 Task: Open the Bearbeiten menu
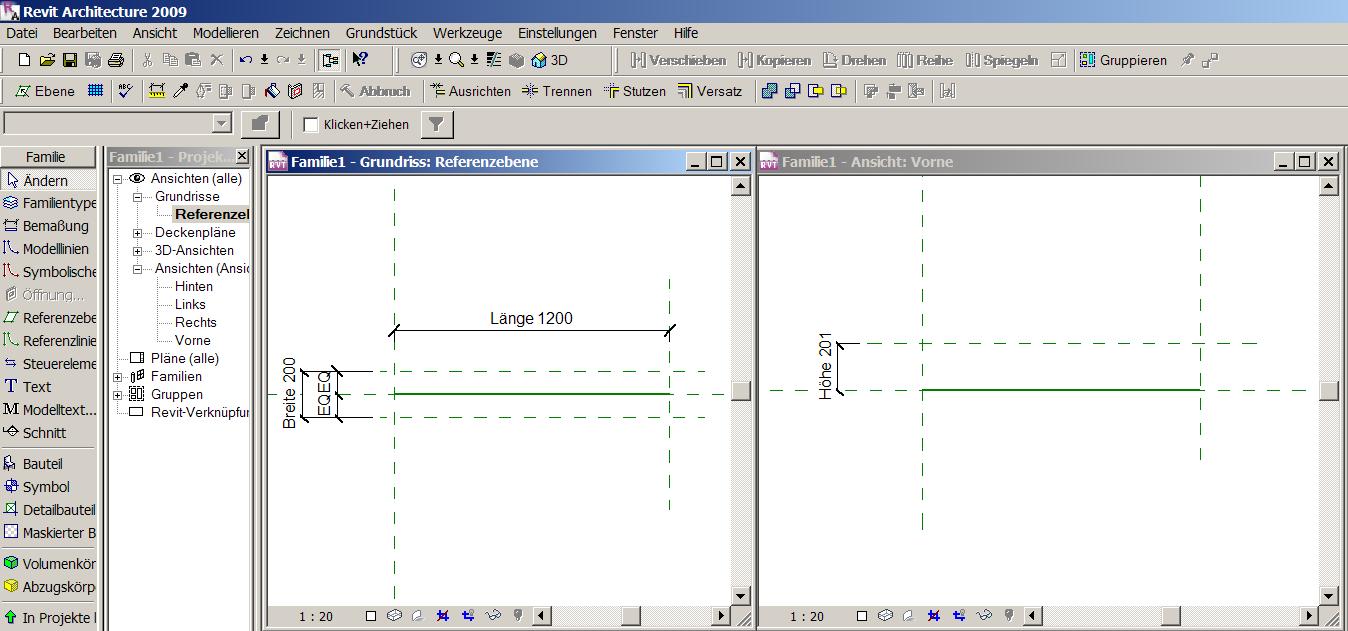[85, 33]
